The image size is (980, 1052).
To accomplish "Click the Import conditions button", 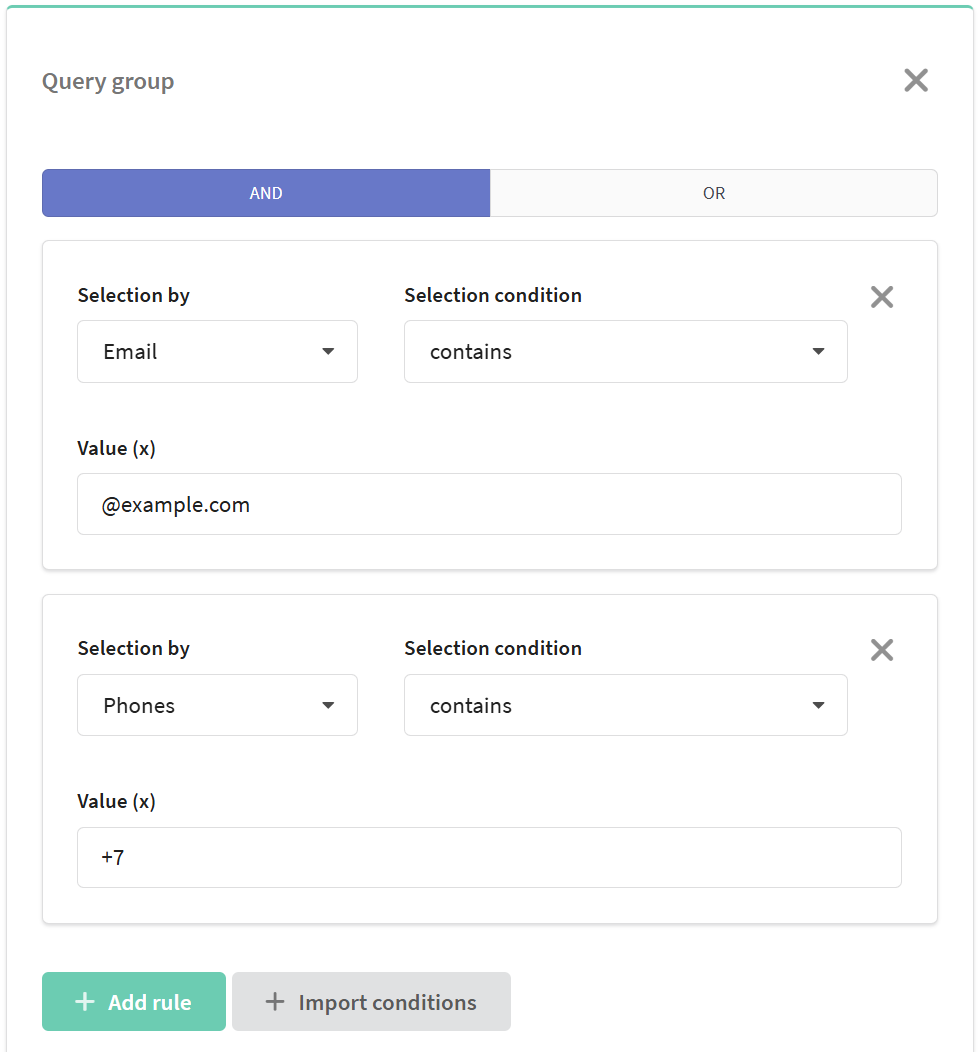I will (372, 1002).
